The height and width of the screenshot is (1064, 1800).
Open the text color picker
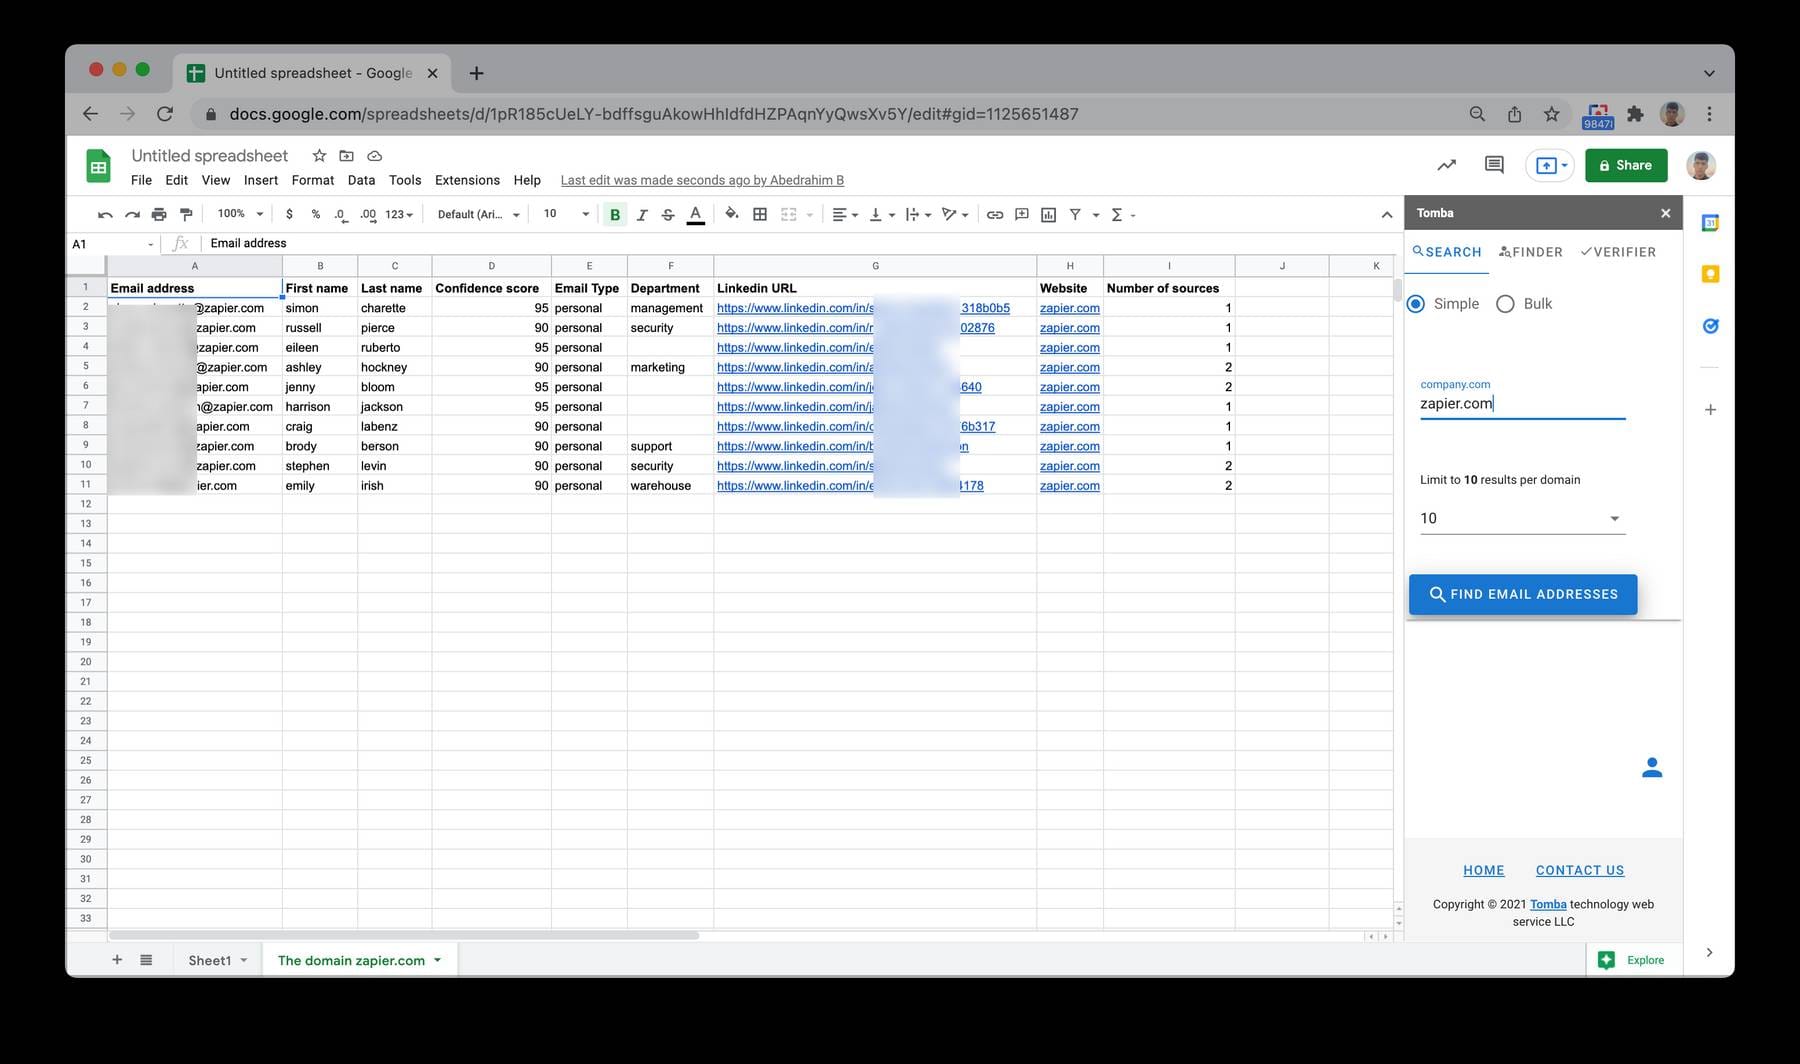pyautogui.click(x=696, y=215)
